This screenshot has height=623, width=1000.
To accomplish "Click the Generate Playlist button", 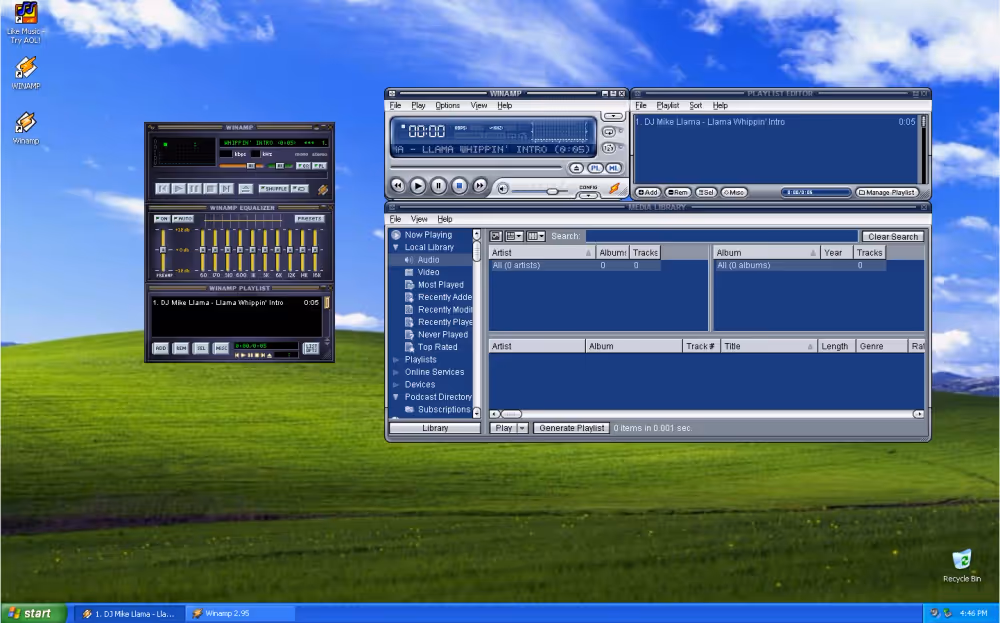I will 570,428.
